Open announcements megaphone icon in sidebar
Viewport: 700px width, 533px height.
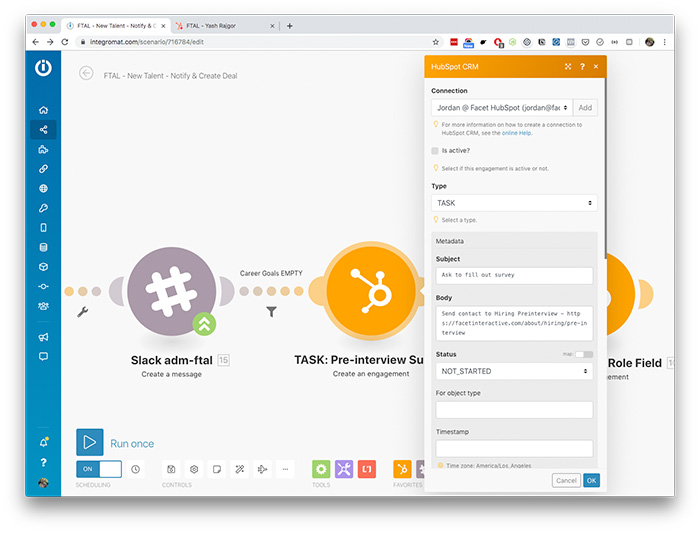43,337
